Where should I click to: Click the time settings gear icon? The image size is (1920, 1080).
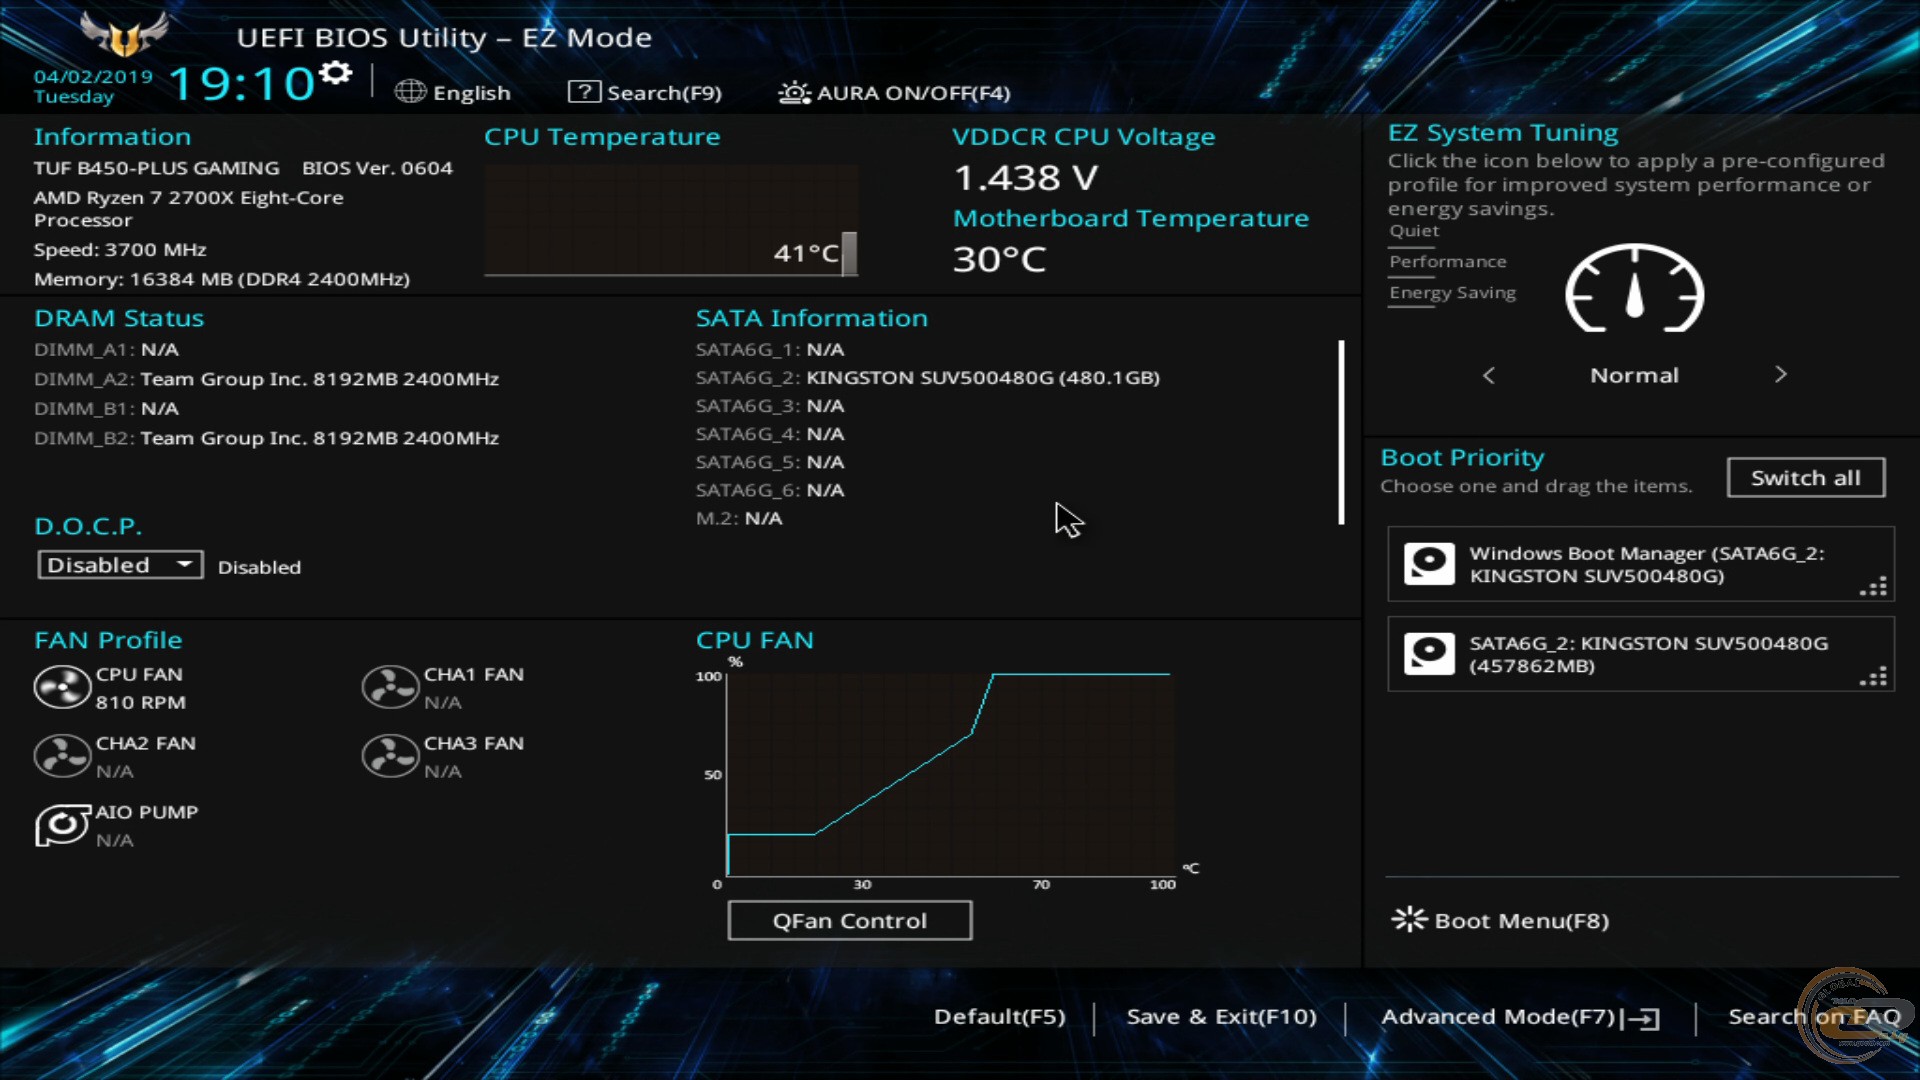click(x=337, y=73)
